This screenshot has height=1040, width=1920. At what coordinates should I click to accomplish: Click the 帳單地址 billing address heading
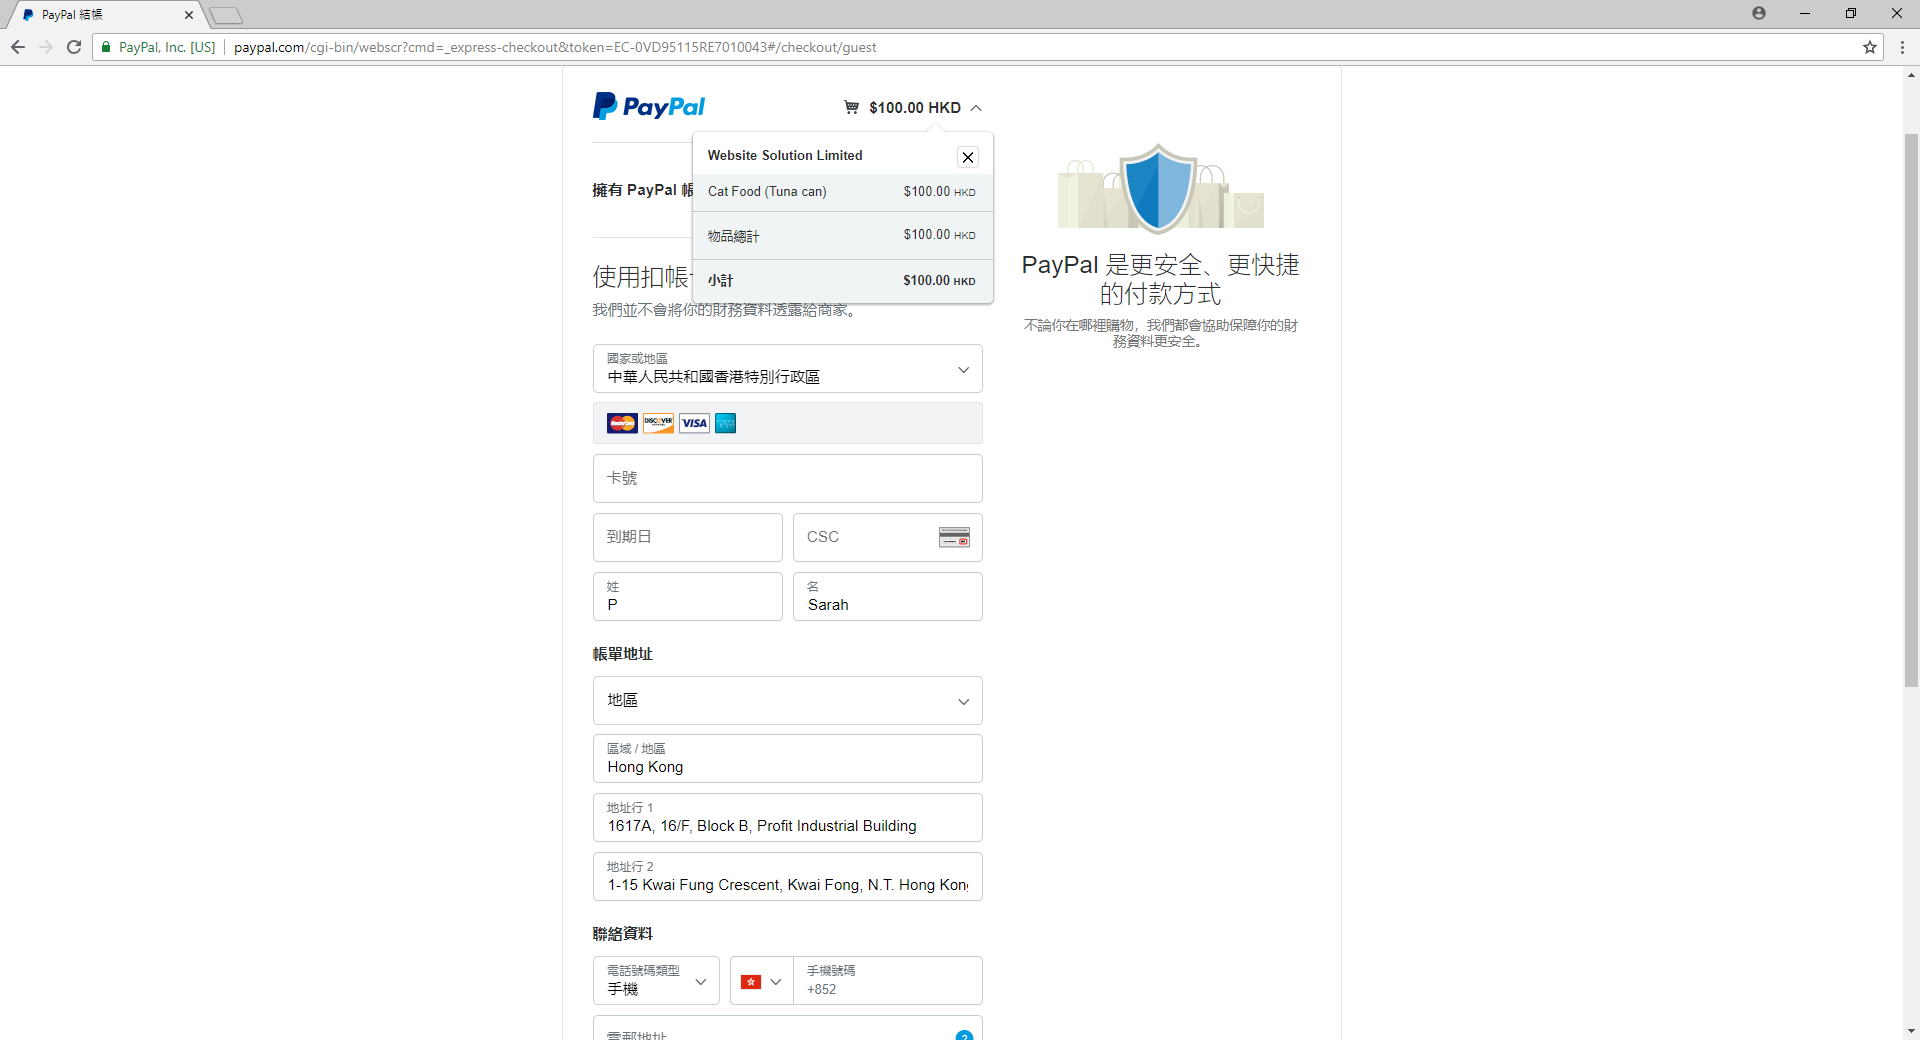pos(622,654)
